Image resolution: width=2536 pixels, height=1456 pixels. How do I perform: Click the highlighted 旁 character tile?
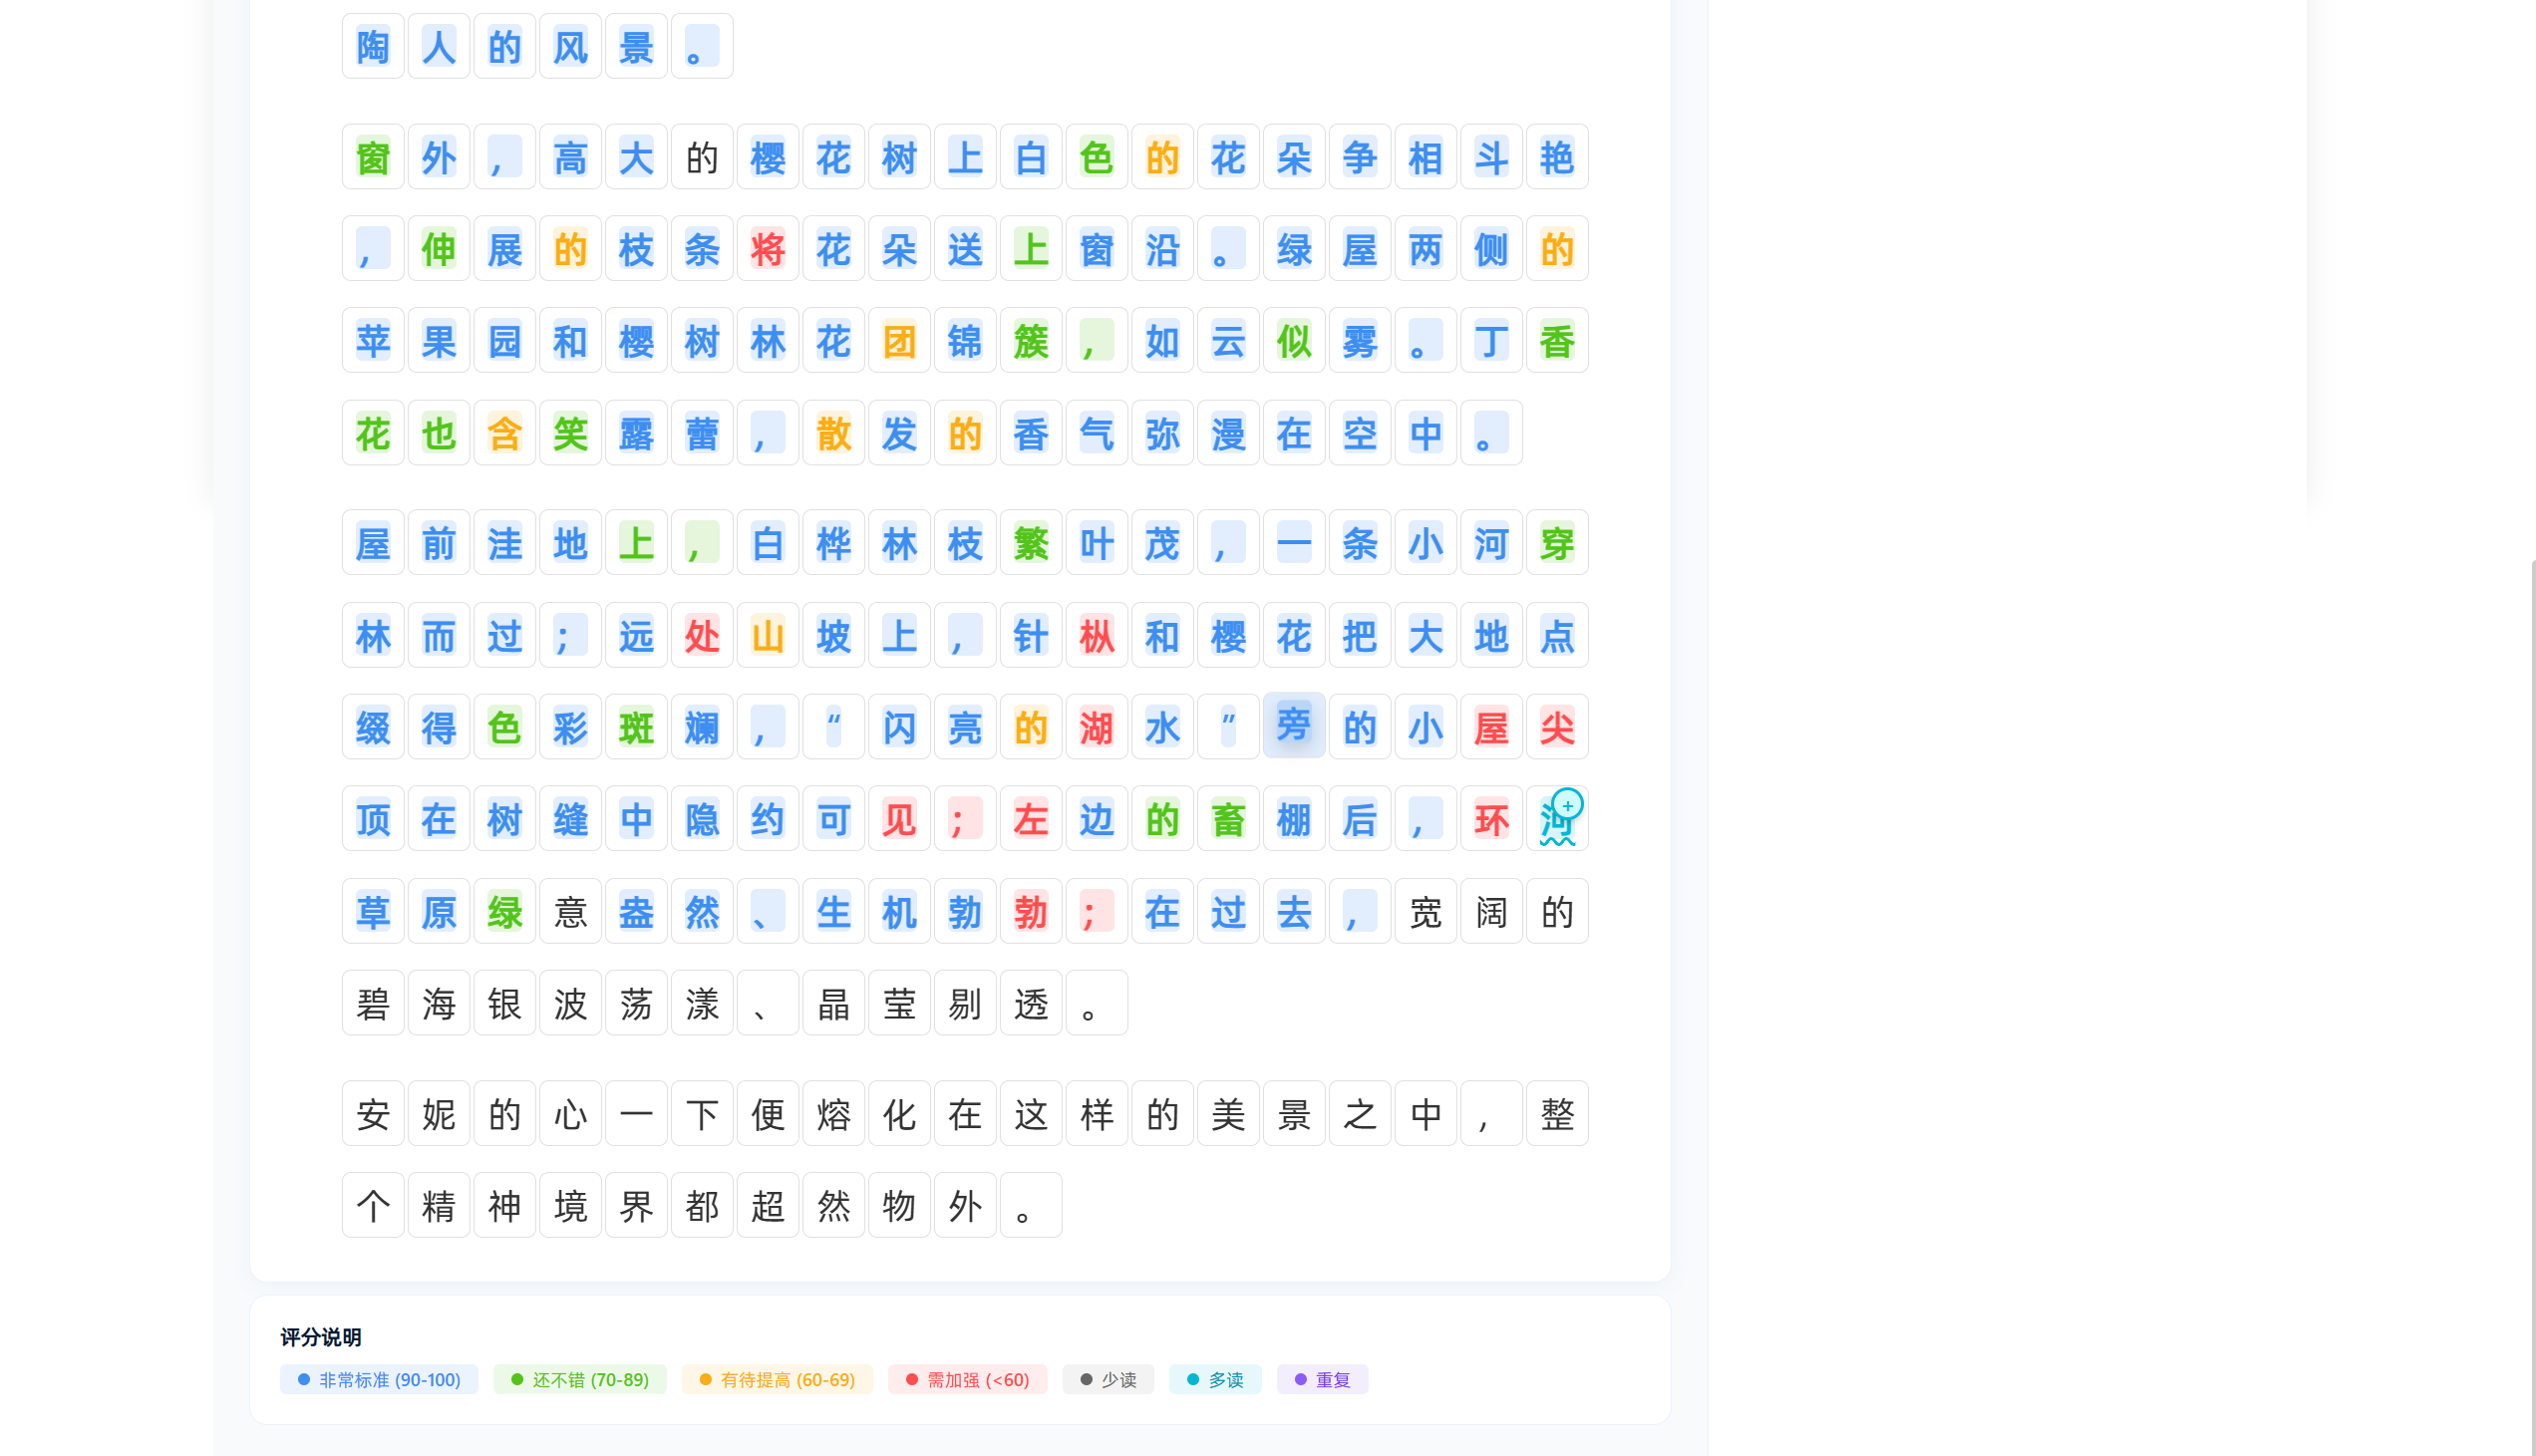click(1294, 726)
